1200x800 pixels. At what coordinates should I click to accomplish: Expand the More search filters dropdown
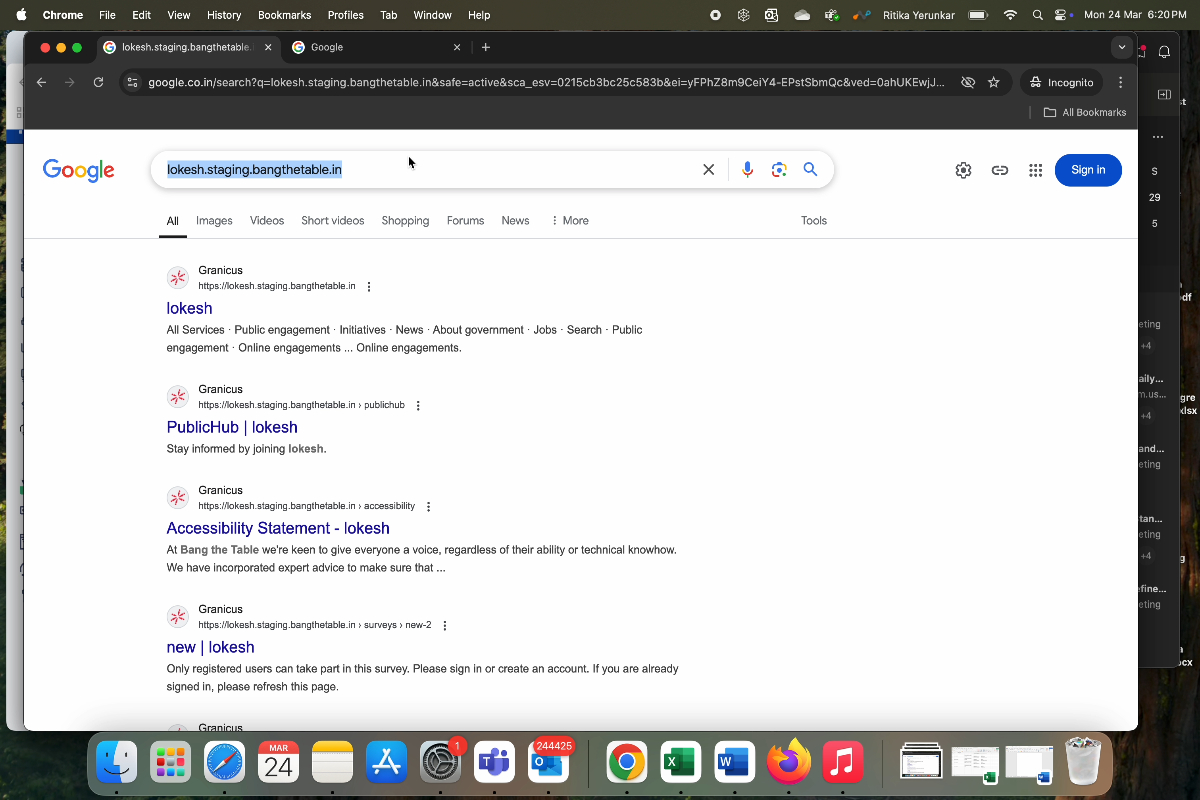[x=570, y=221]
